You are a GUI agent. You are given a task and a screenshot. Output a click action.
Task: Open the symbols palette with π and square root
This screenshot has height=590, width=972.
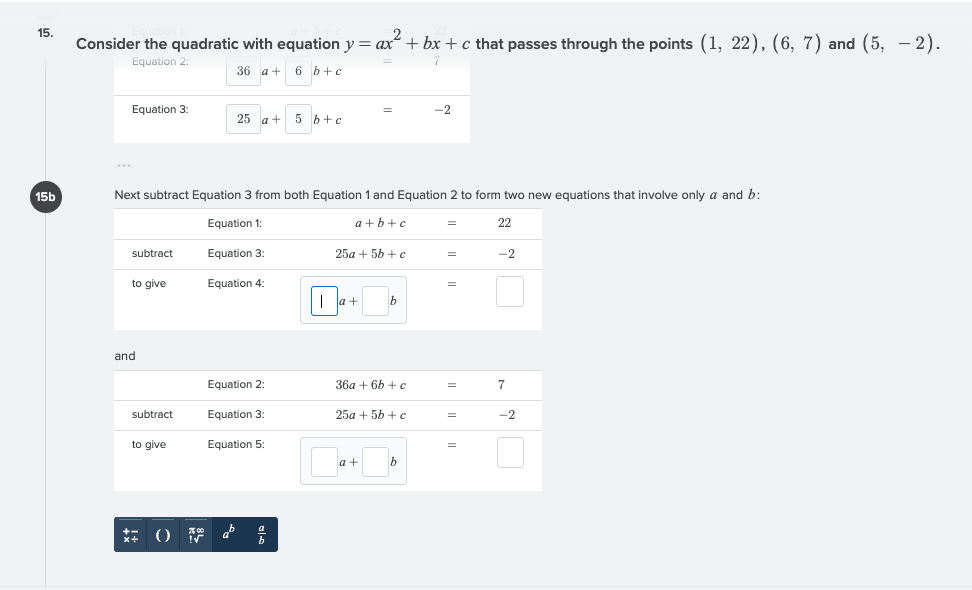point(195,535)
